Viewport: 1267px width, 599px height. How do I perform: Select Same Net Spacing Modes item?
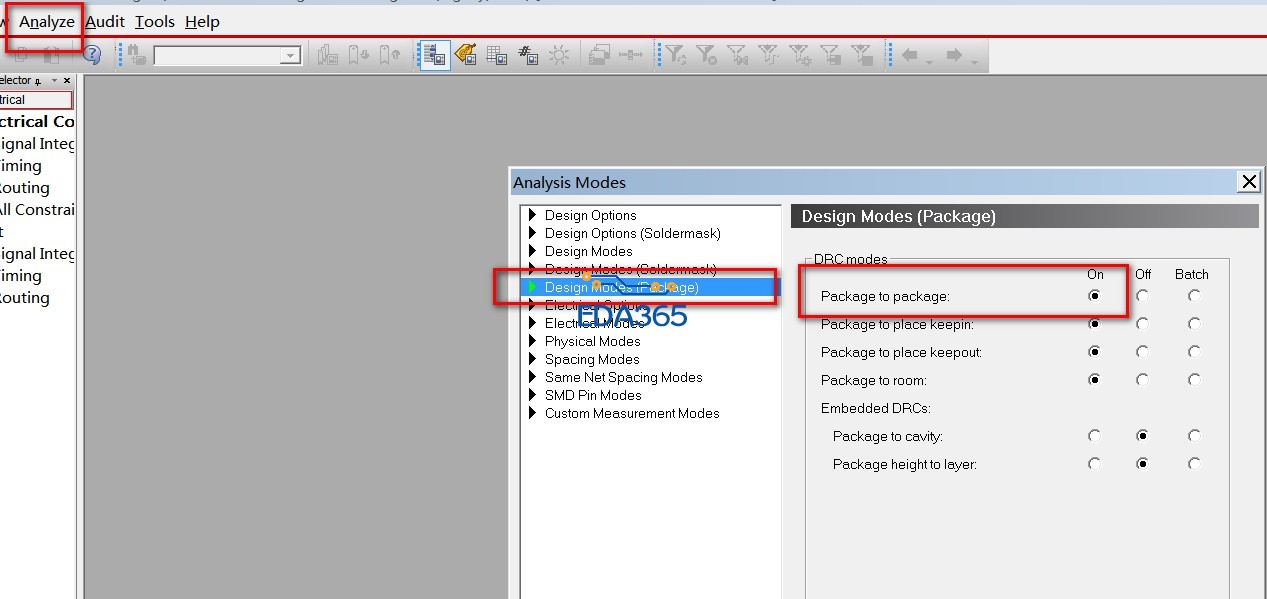point(624,377)
